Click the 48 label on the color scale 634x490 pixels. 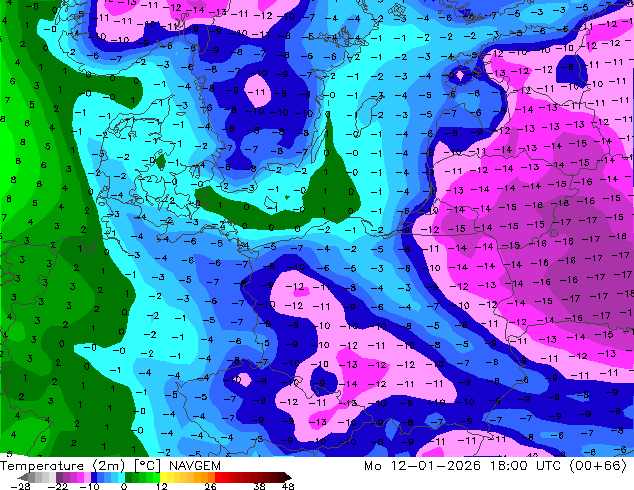click(x=288, y=486)
